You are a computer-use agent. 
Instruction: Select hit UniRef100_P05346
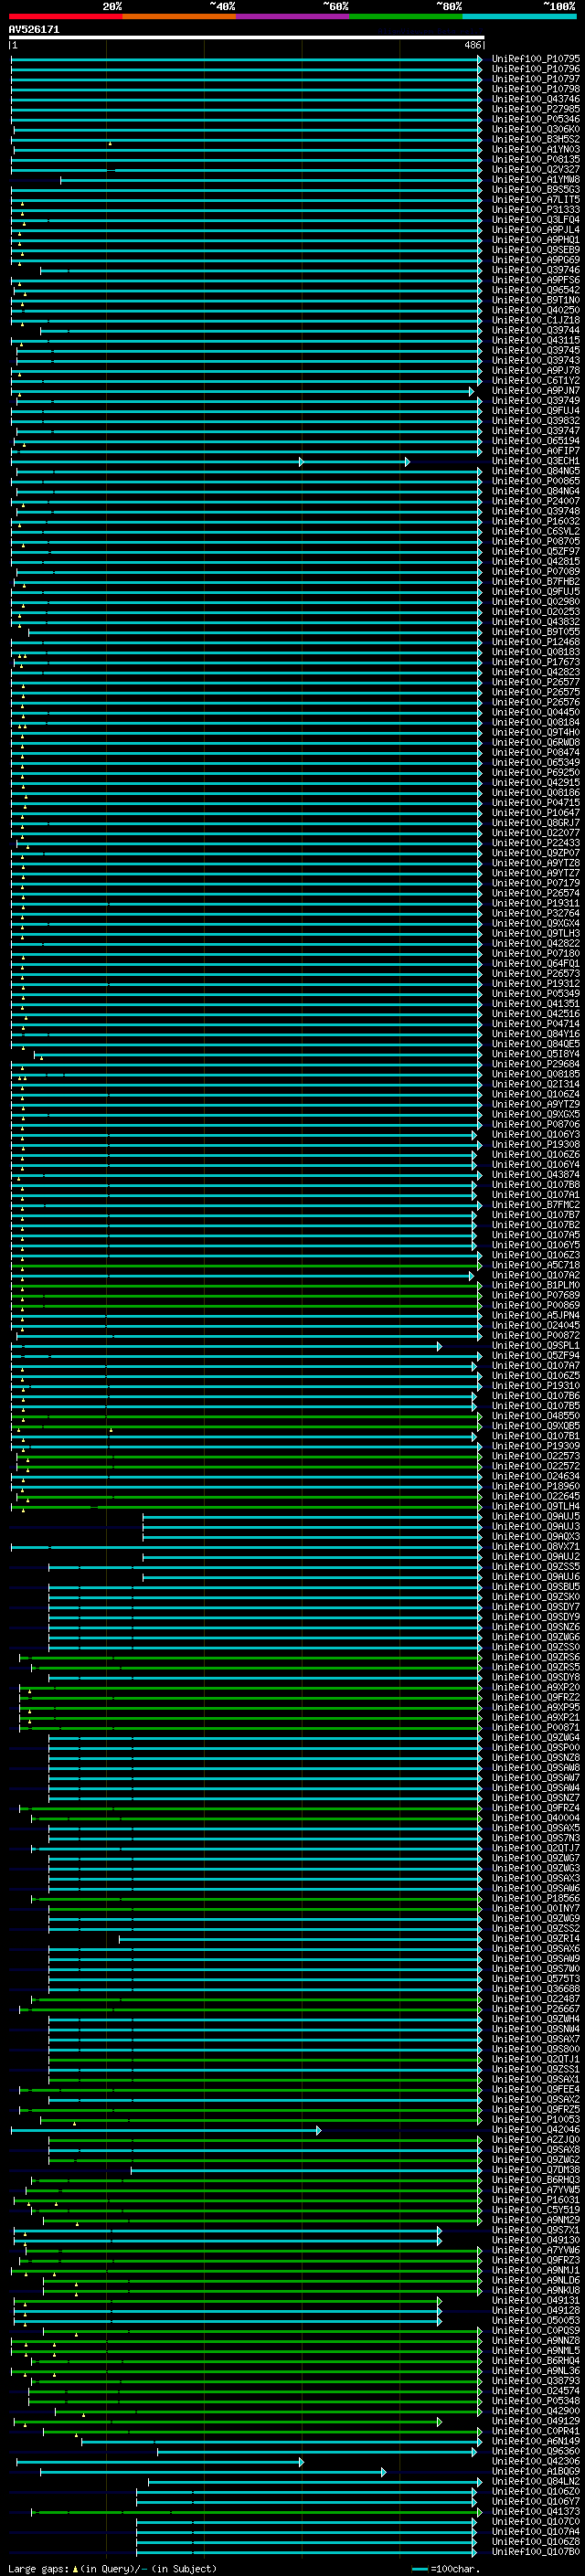coord(535,119)
